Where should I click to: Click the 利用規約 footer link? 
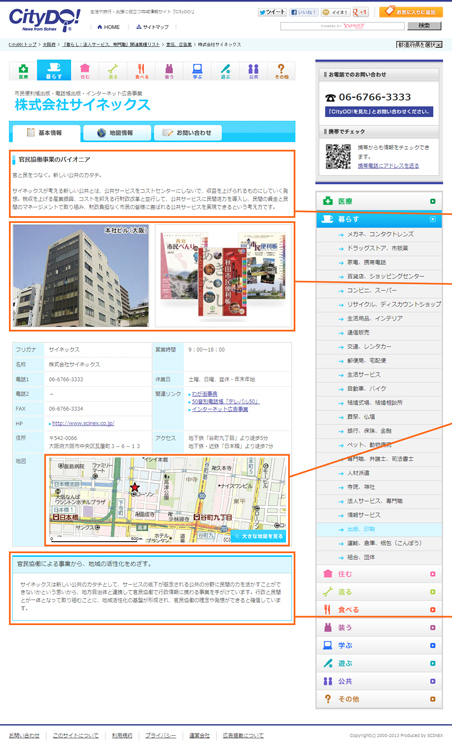coord(122,736)
